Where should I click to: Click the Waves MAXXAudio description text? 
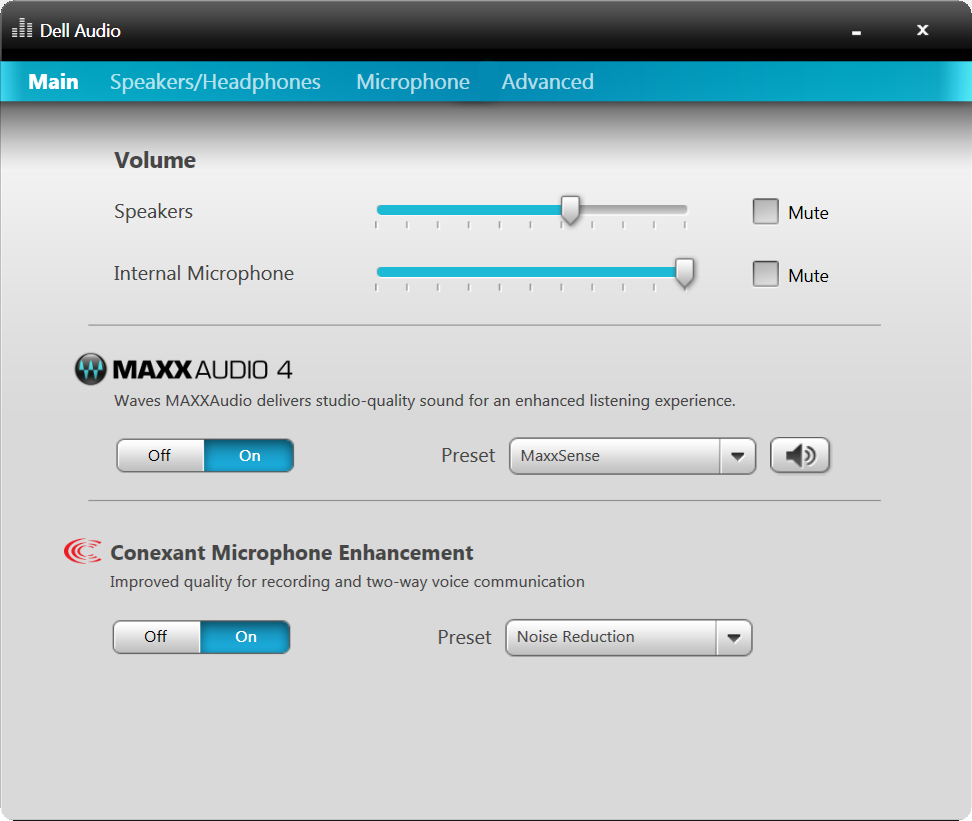[x=425, y=401]
